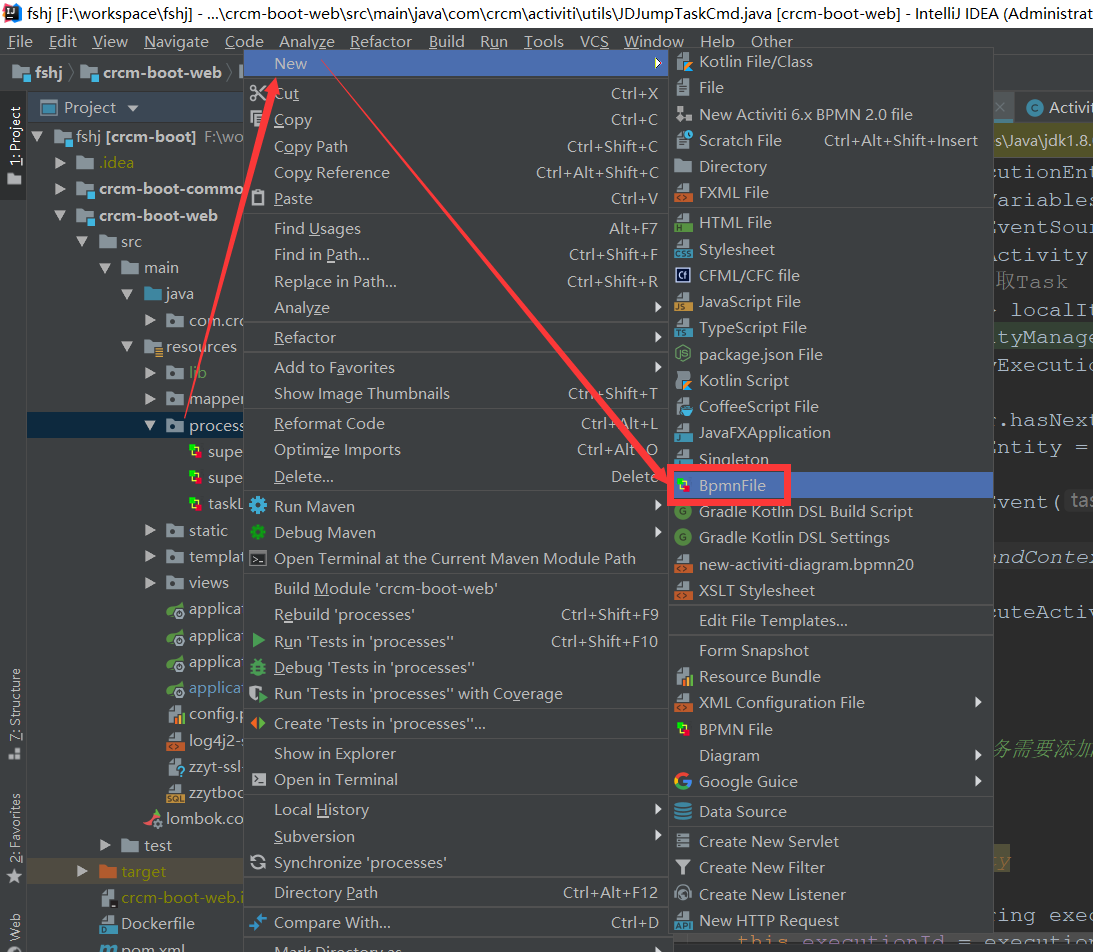Click the Kotlin File/Class icon
The height and width of the screenshot is (952, 1093).
pyautogui.click(x=684, y=62)
